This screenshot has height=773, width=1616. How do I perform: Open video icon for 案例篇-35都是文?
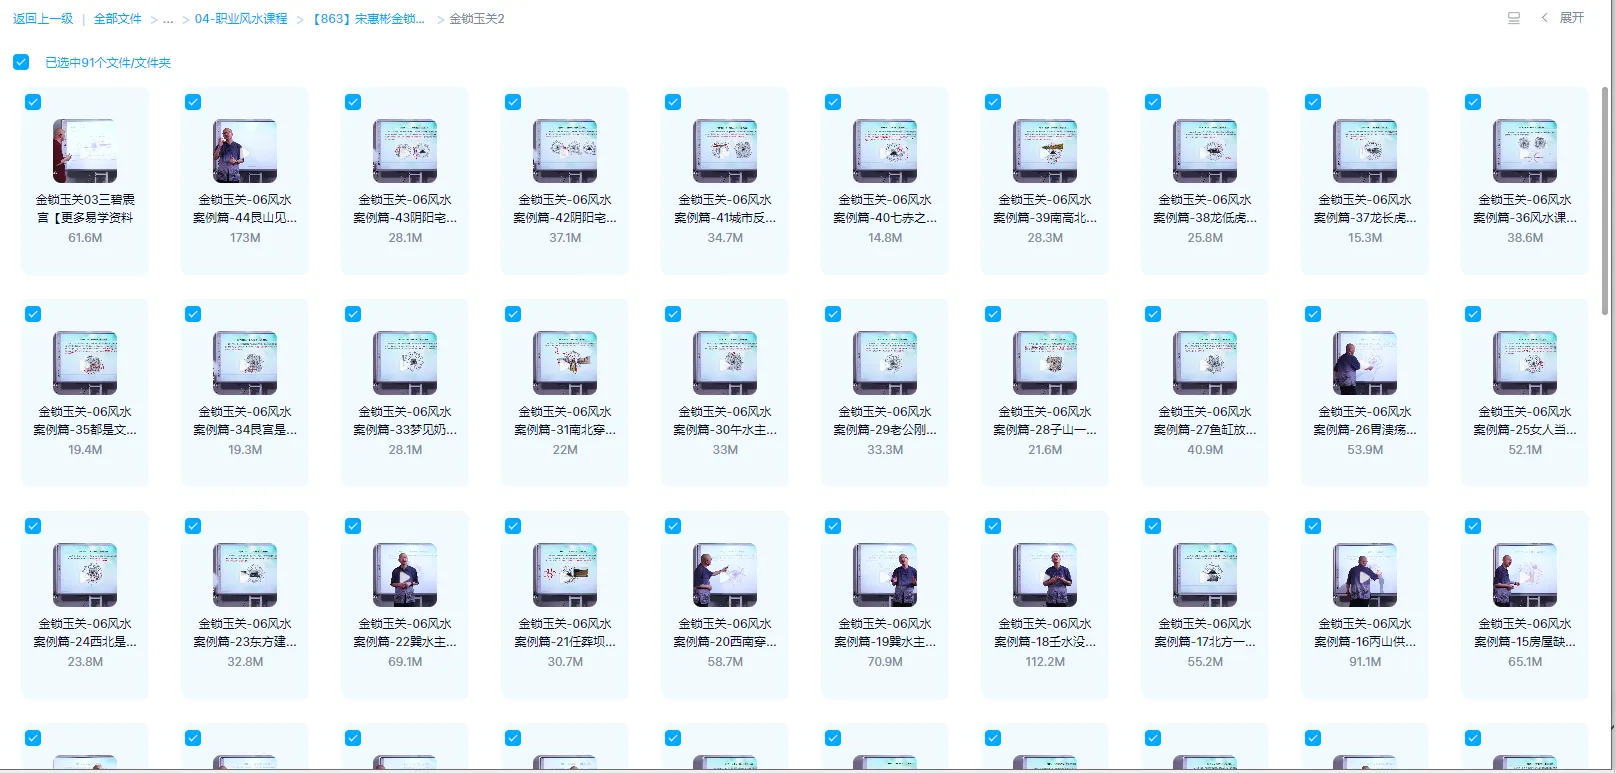(x=85, y=363)
